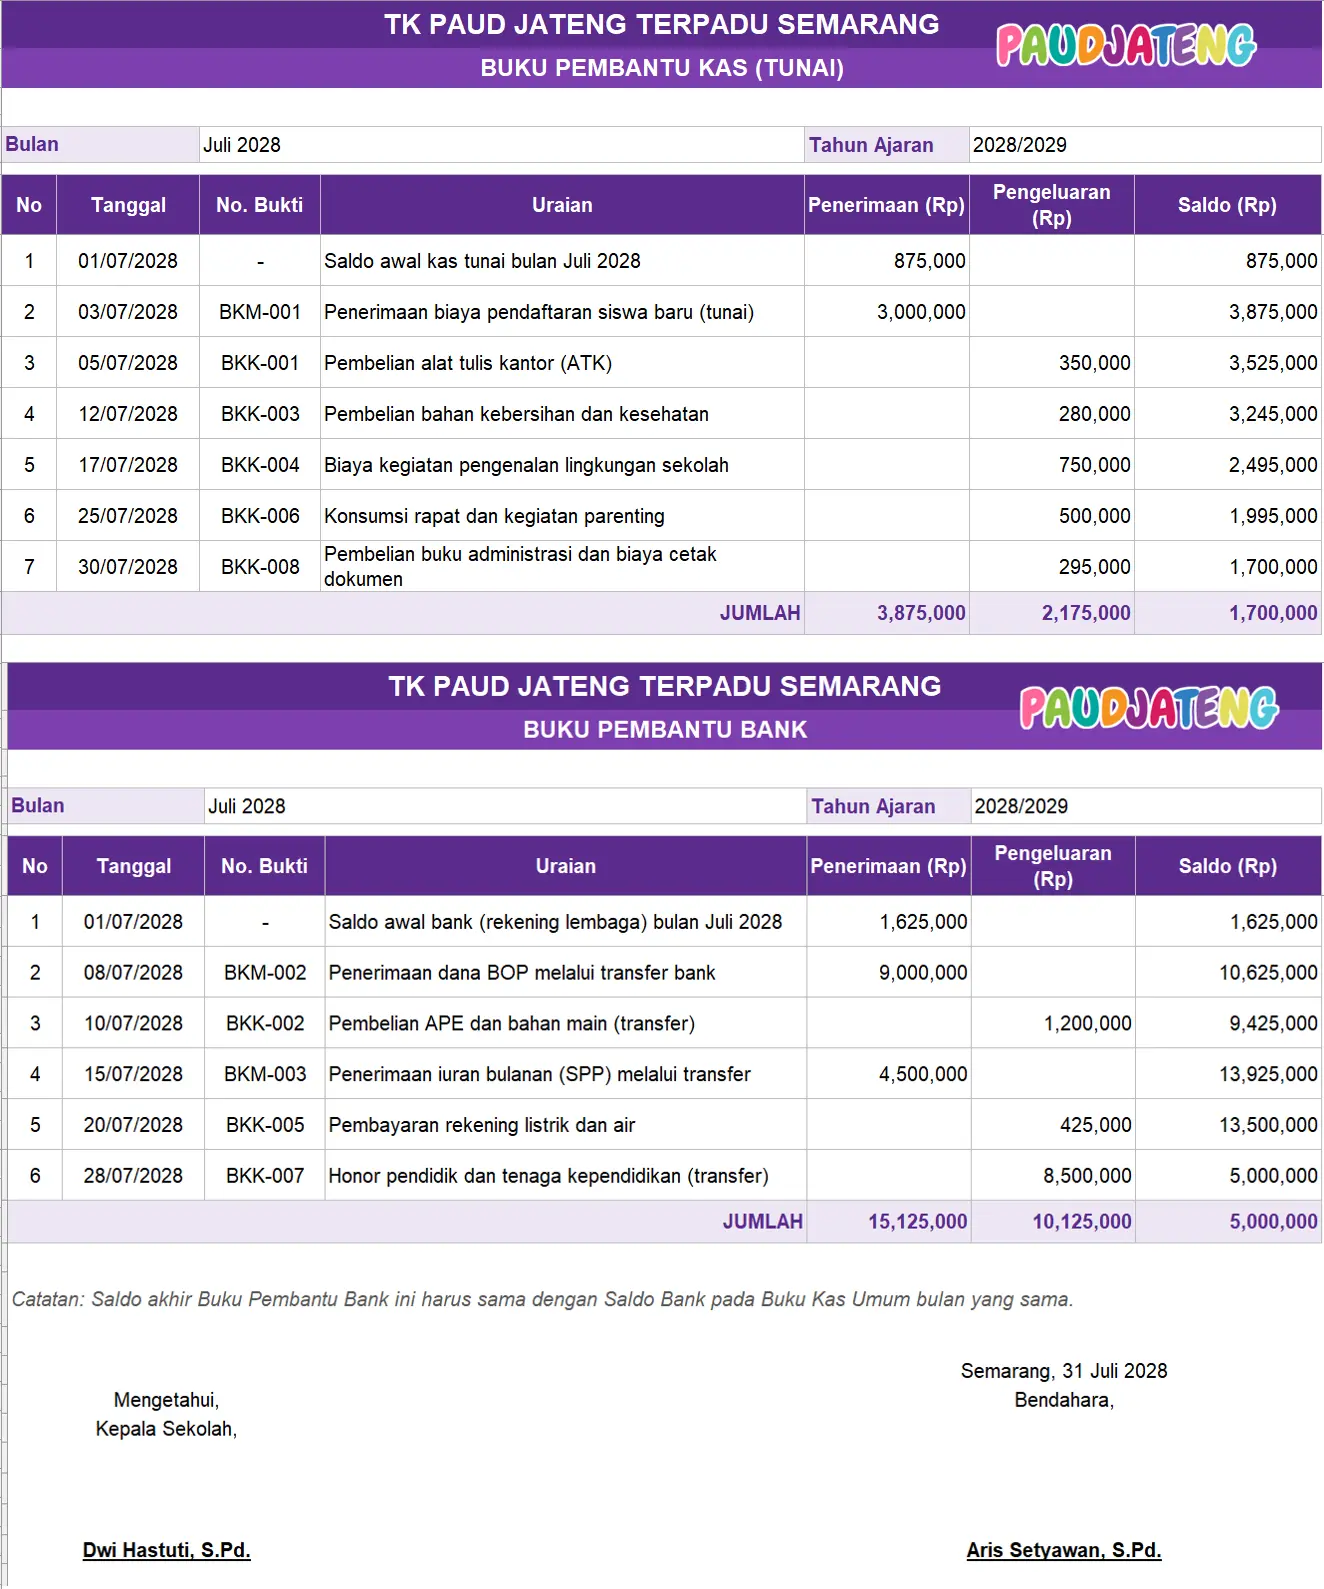Select the Bulan value cell in cash book

(x=502, y=145)
